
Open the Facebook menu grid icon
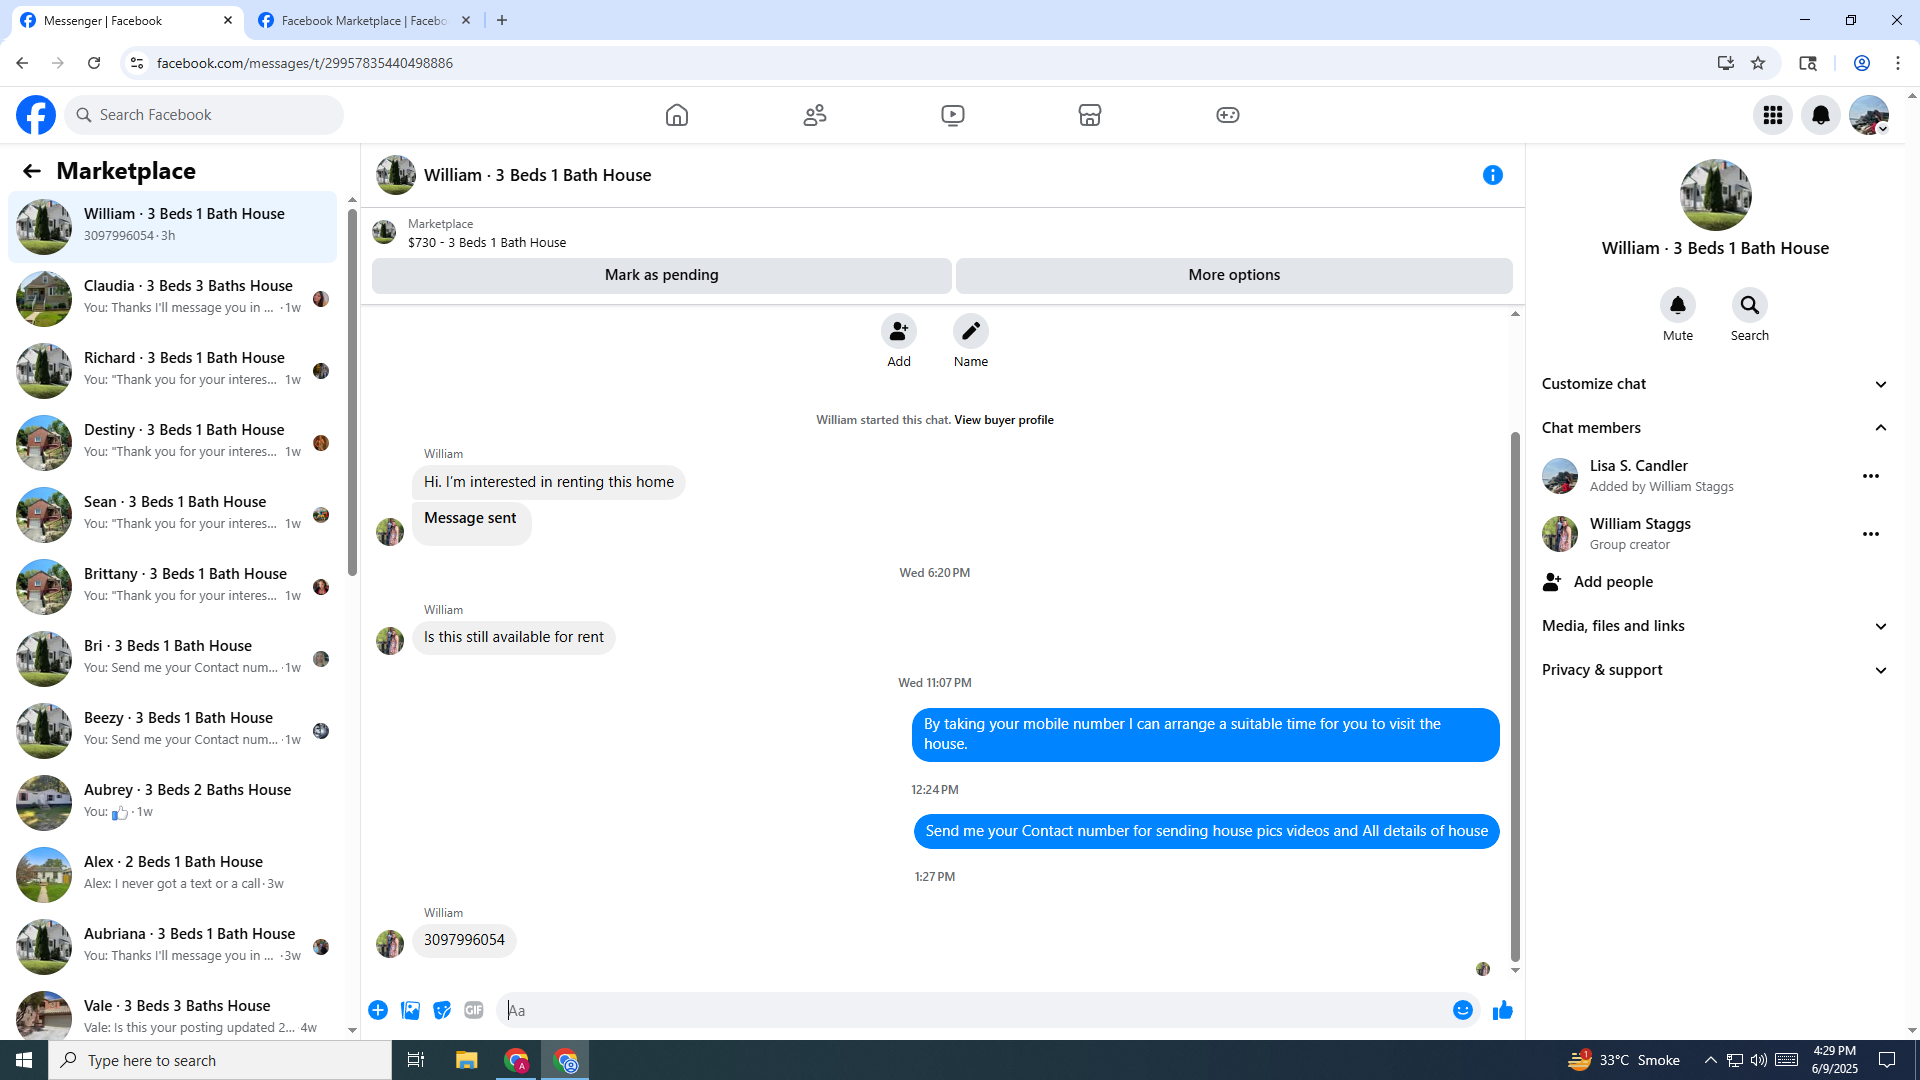(1772, 115)
